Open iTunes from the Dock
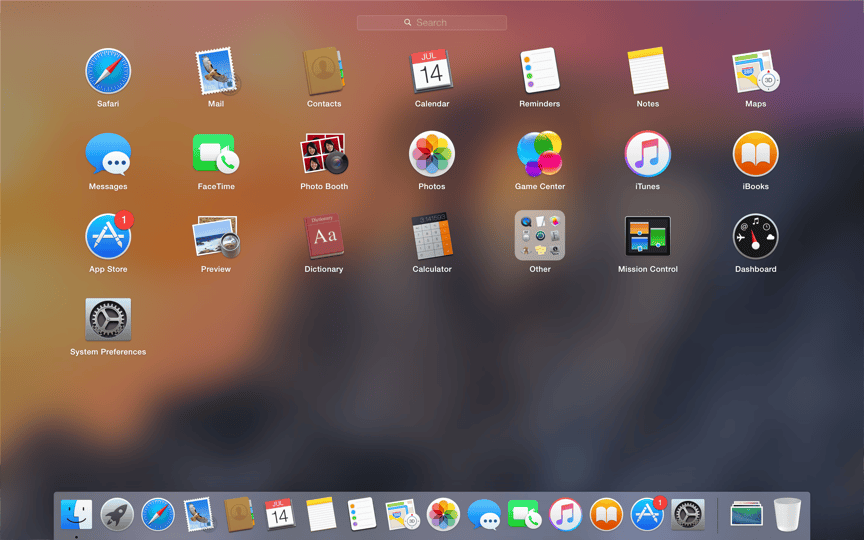Image resolution: width=864 pixels, height=540 pixels. tap(565, 515)
